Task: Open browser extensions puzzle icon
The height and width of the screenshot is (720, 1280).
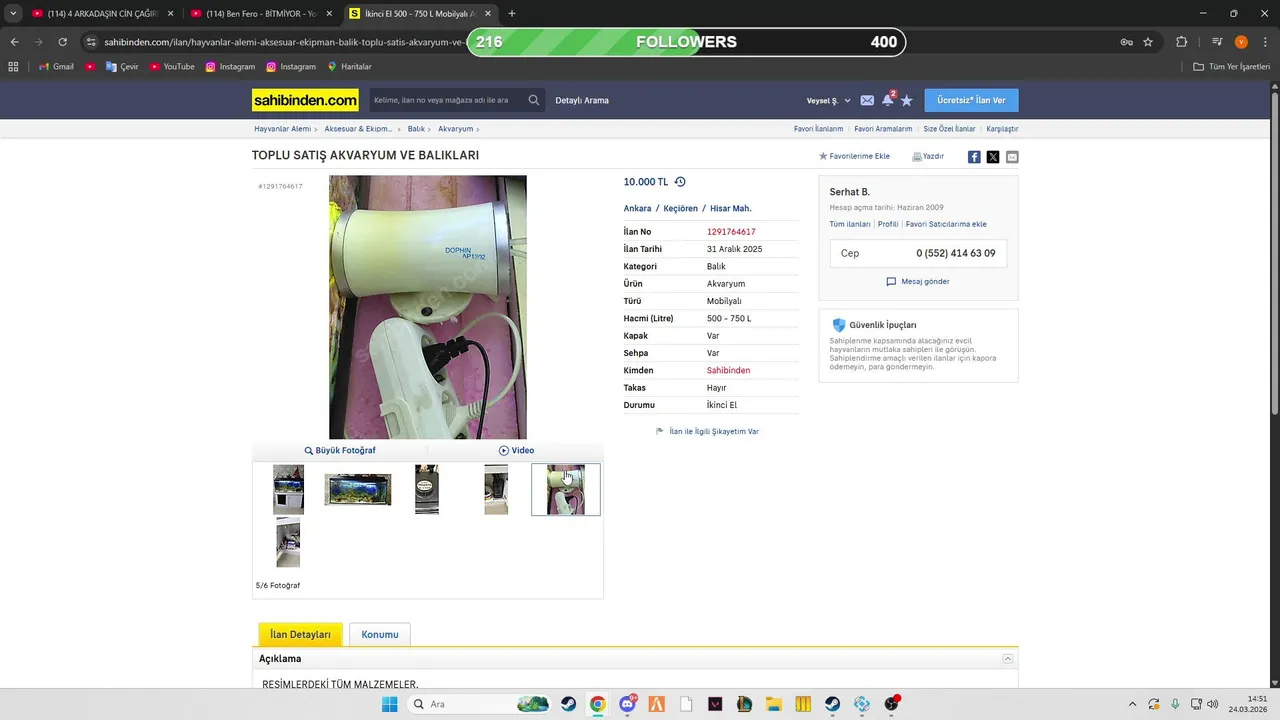Action: point(1181,42)
